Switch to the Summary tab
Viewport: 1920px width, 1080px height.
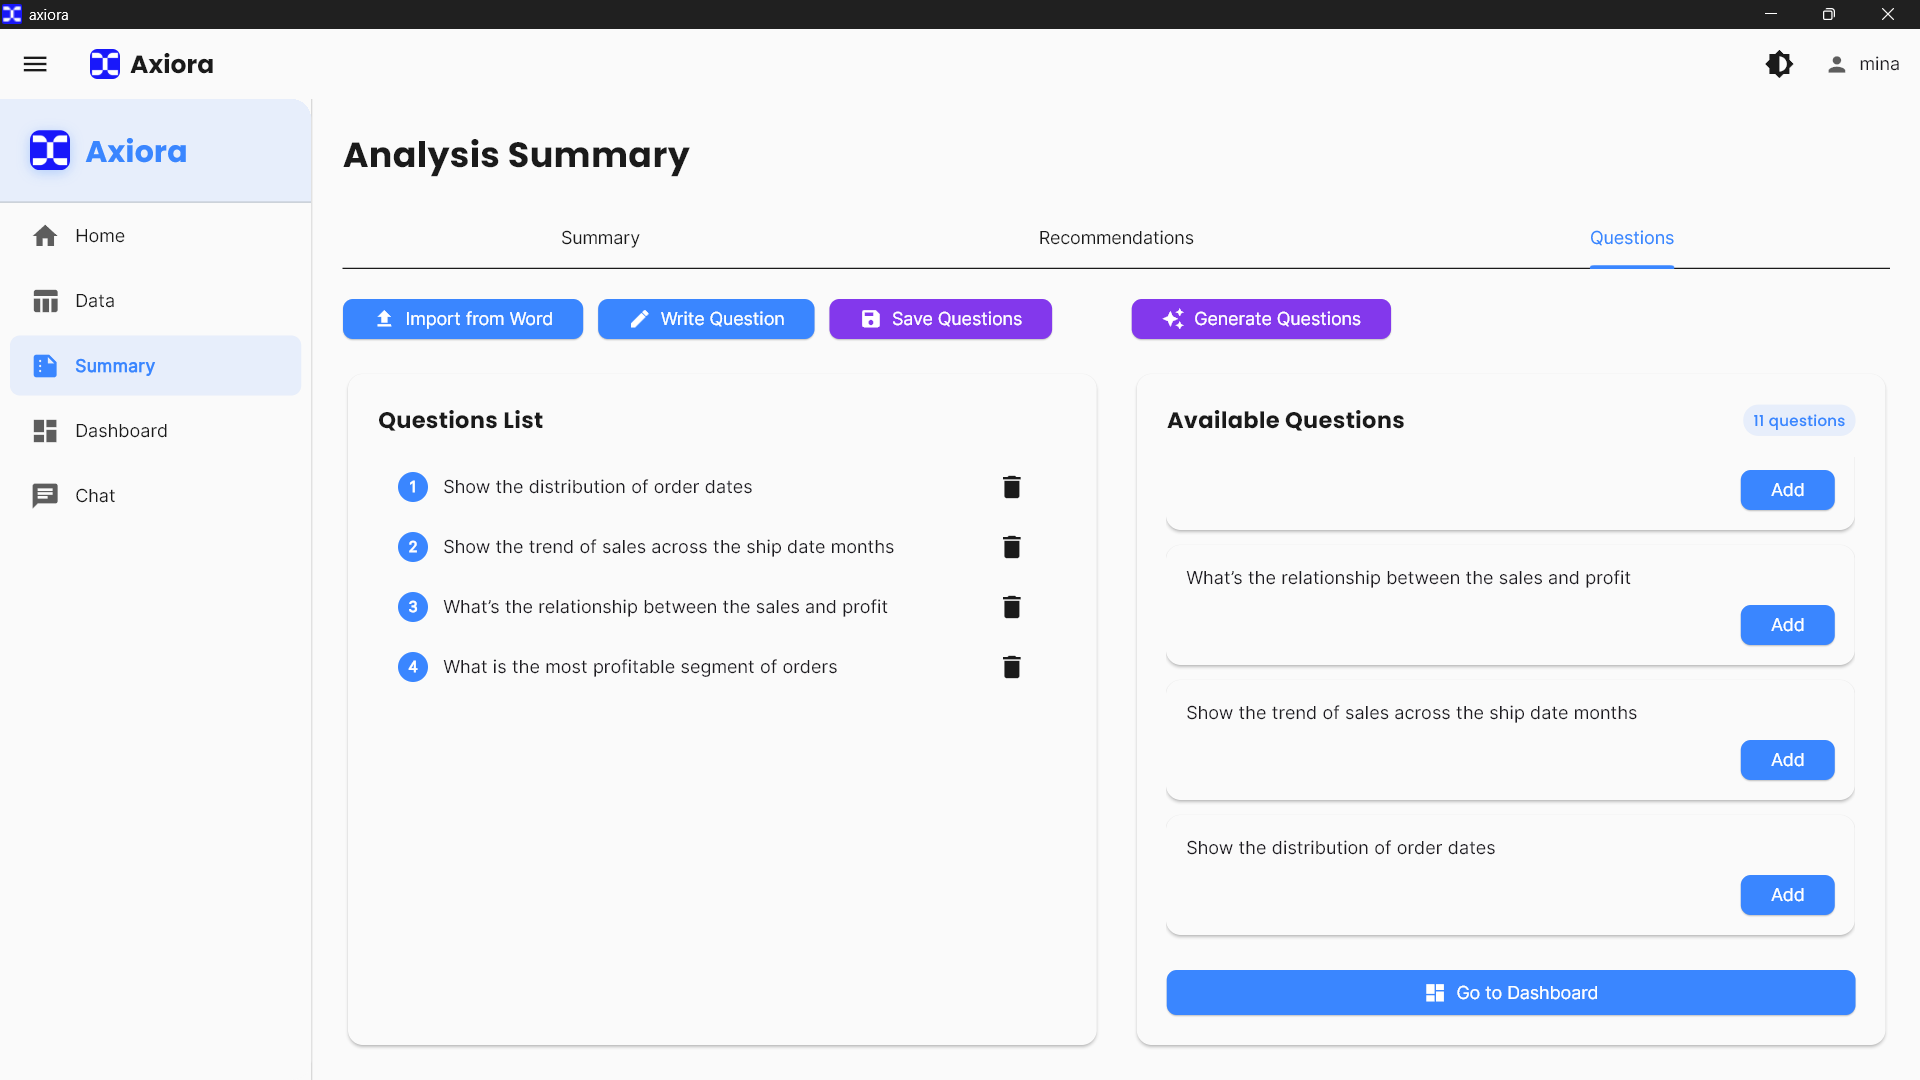(600, 238)
